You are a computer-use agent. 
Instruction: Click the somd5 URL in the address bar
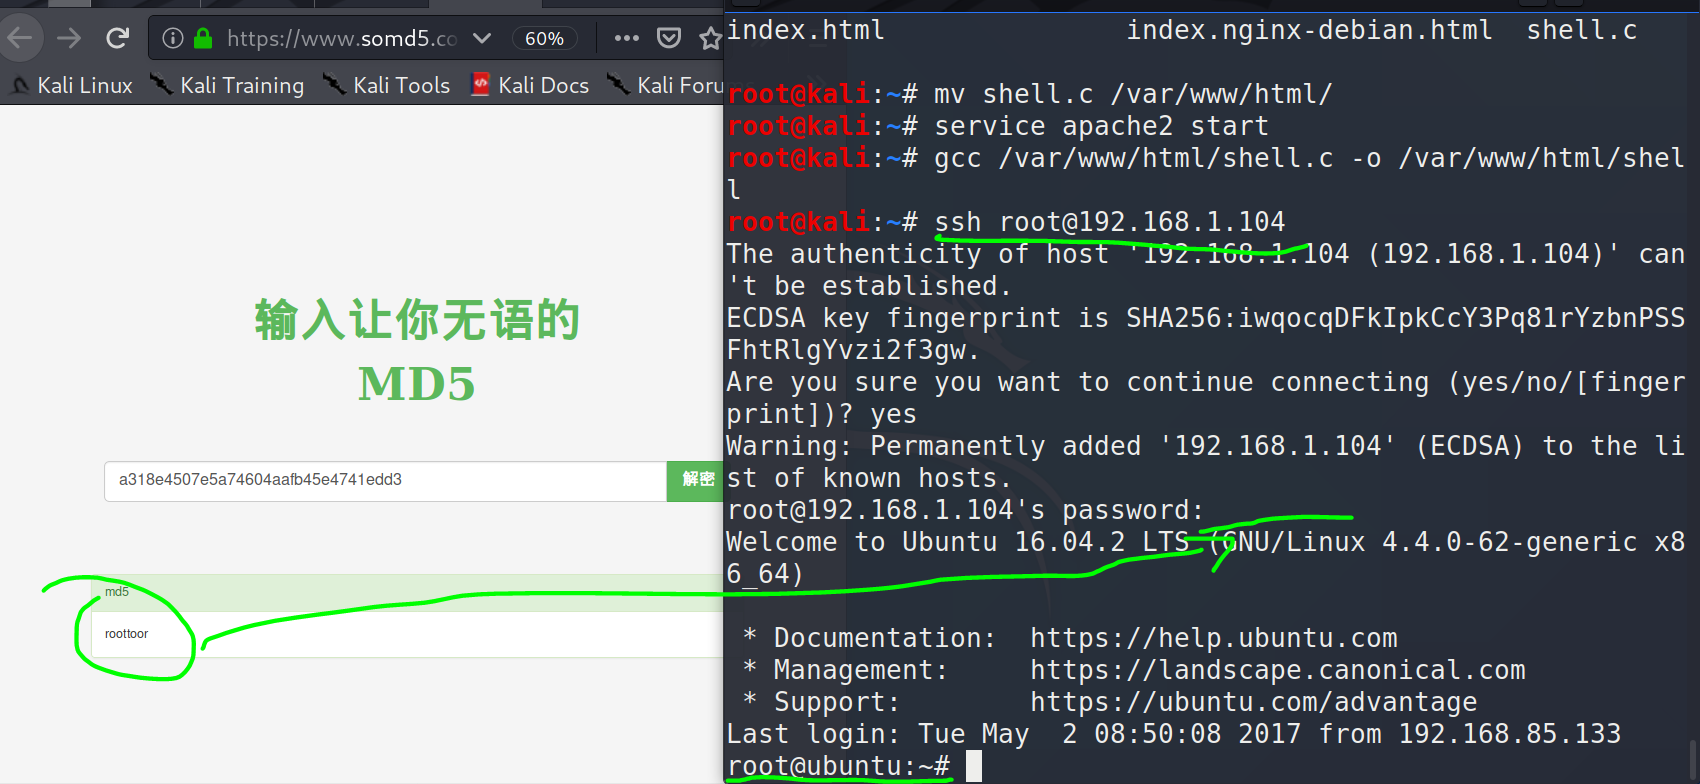tap(341, 39)
